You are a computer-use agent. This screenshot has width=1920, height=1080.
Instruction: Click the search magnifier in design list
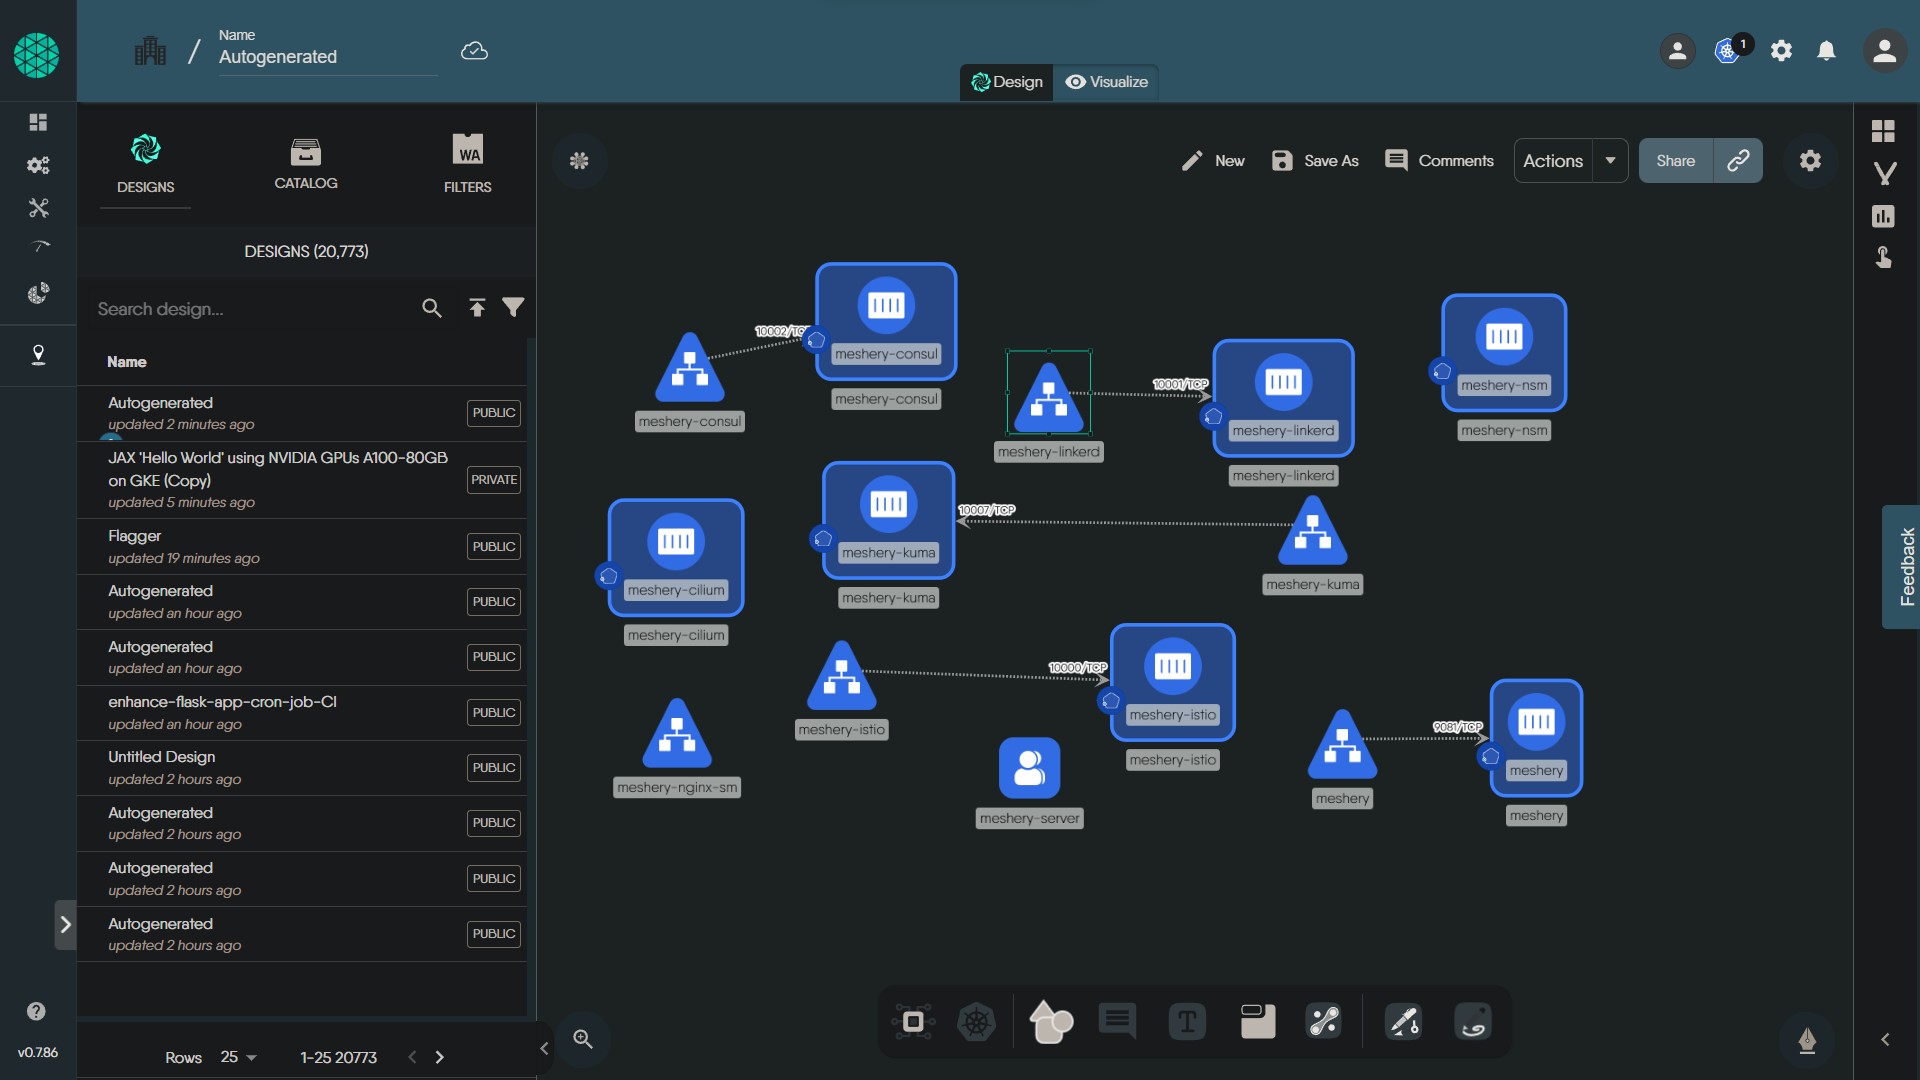[432, 308]
